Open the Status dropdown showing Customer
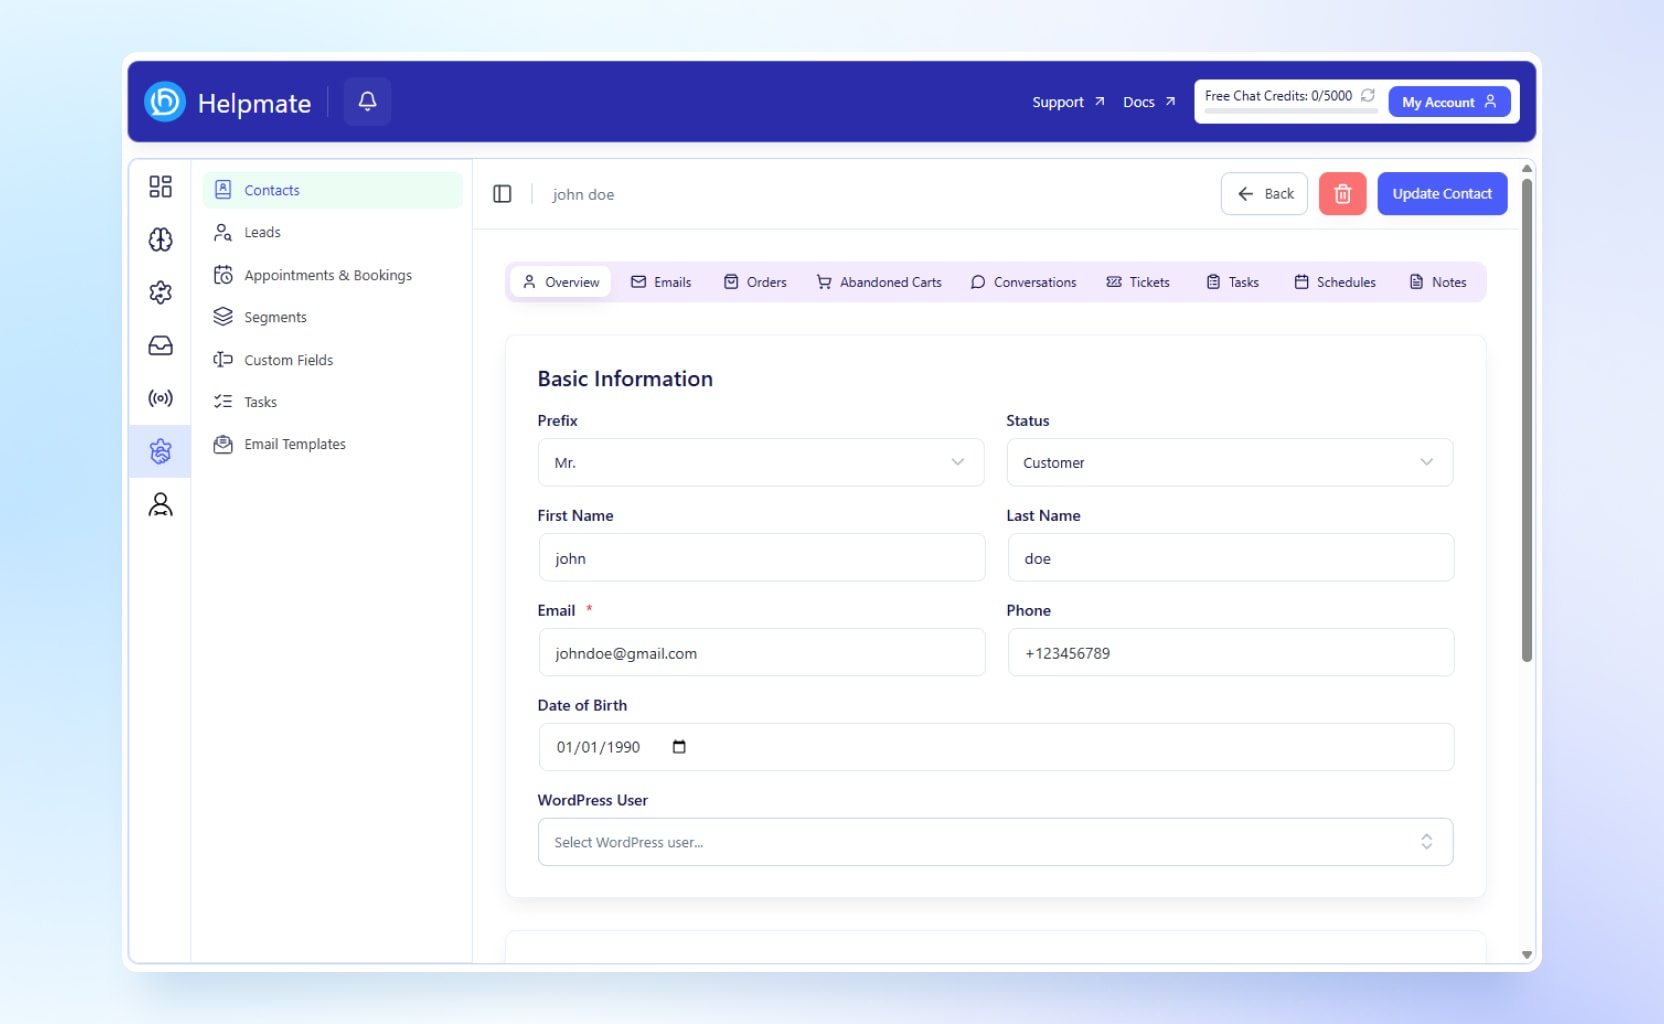Image resolution: width=1664 pixels, height=1024 pixels. click(x=1229, y=462)
